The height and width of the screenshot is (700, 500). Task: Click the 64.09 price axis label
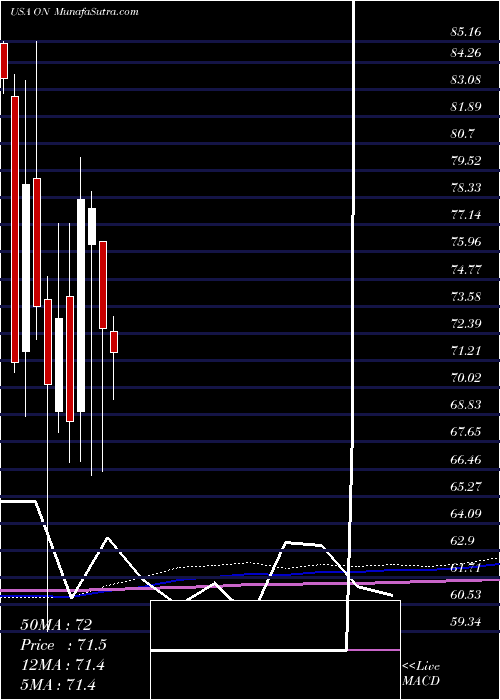click(466, 514)
